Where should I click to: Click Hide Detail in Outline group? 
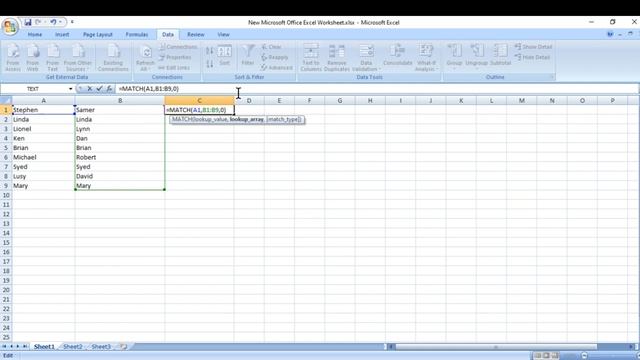[532, 58]
